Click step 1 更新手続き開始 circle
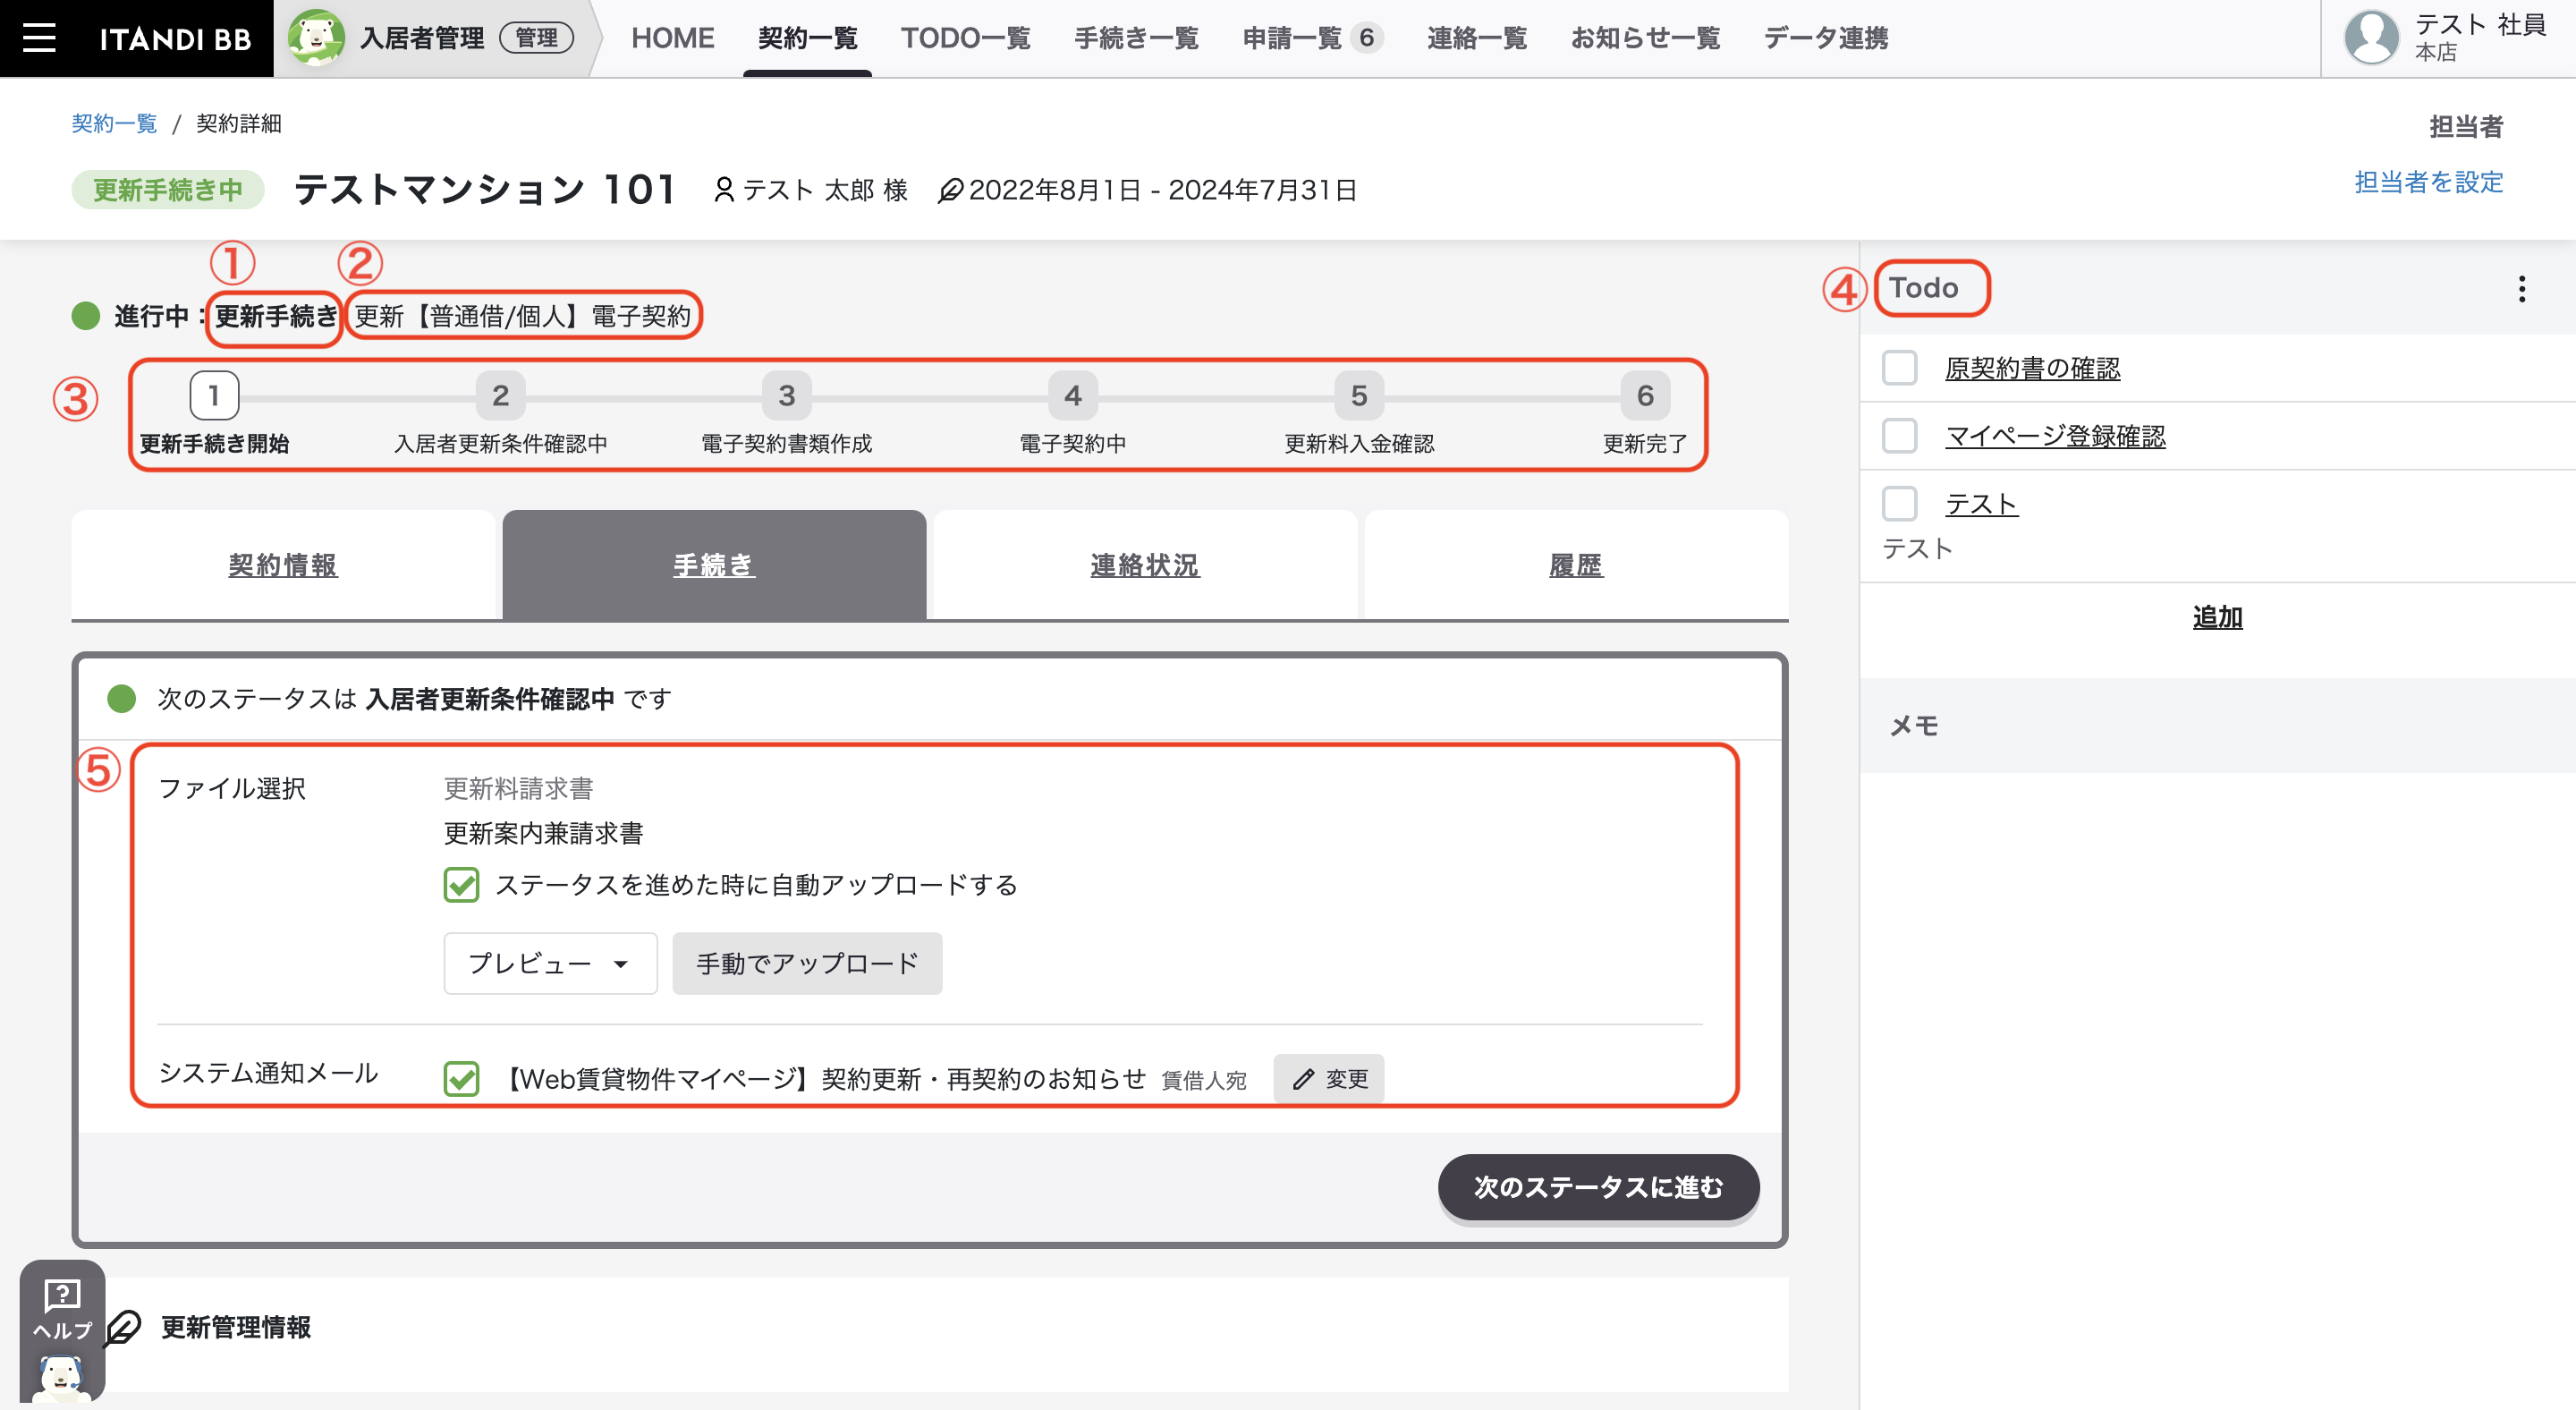 tap(214, 395)
